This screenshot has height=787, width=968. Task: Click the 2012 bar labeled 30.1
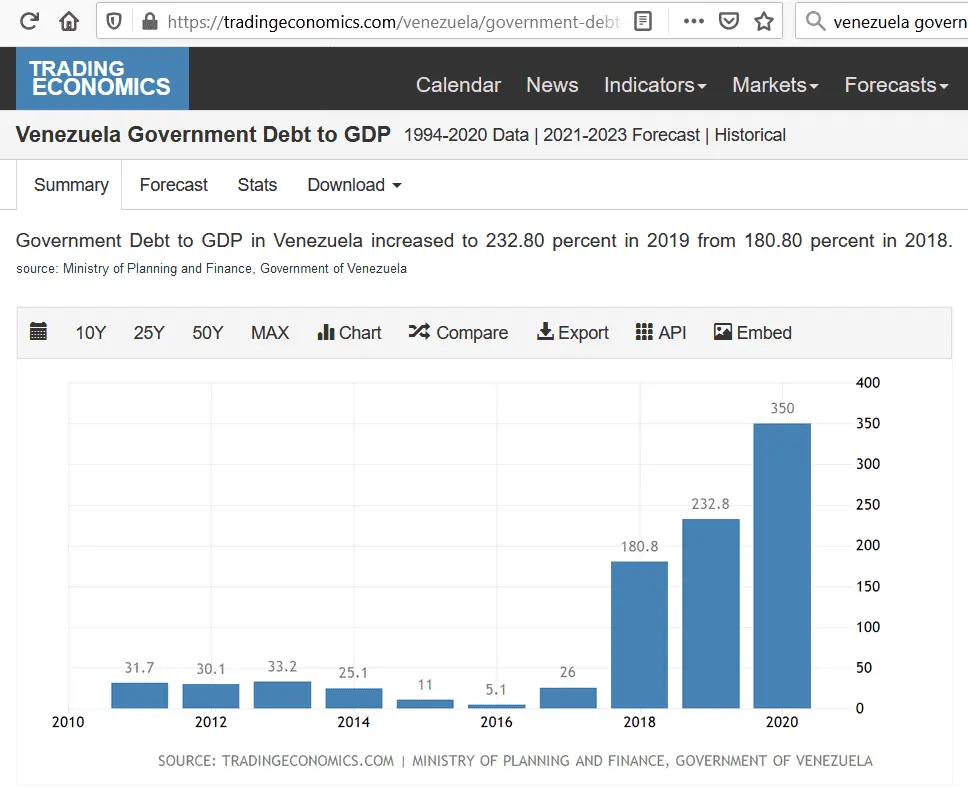[211, 696]
